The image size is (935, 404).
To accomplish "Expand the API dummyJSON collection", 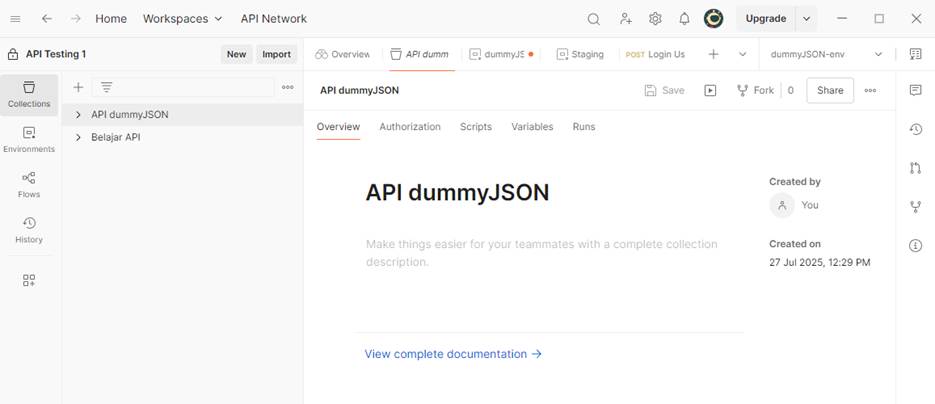I will click(78, 115).
